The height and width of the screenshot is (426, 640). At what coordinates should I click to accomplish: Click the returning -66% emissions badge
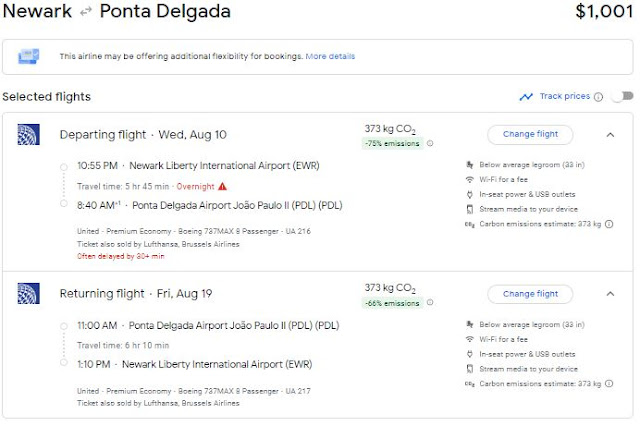point(393,303)
